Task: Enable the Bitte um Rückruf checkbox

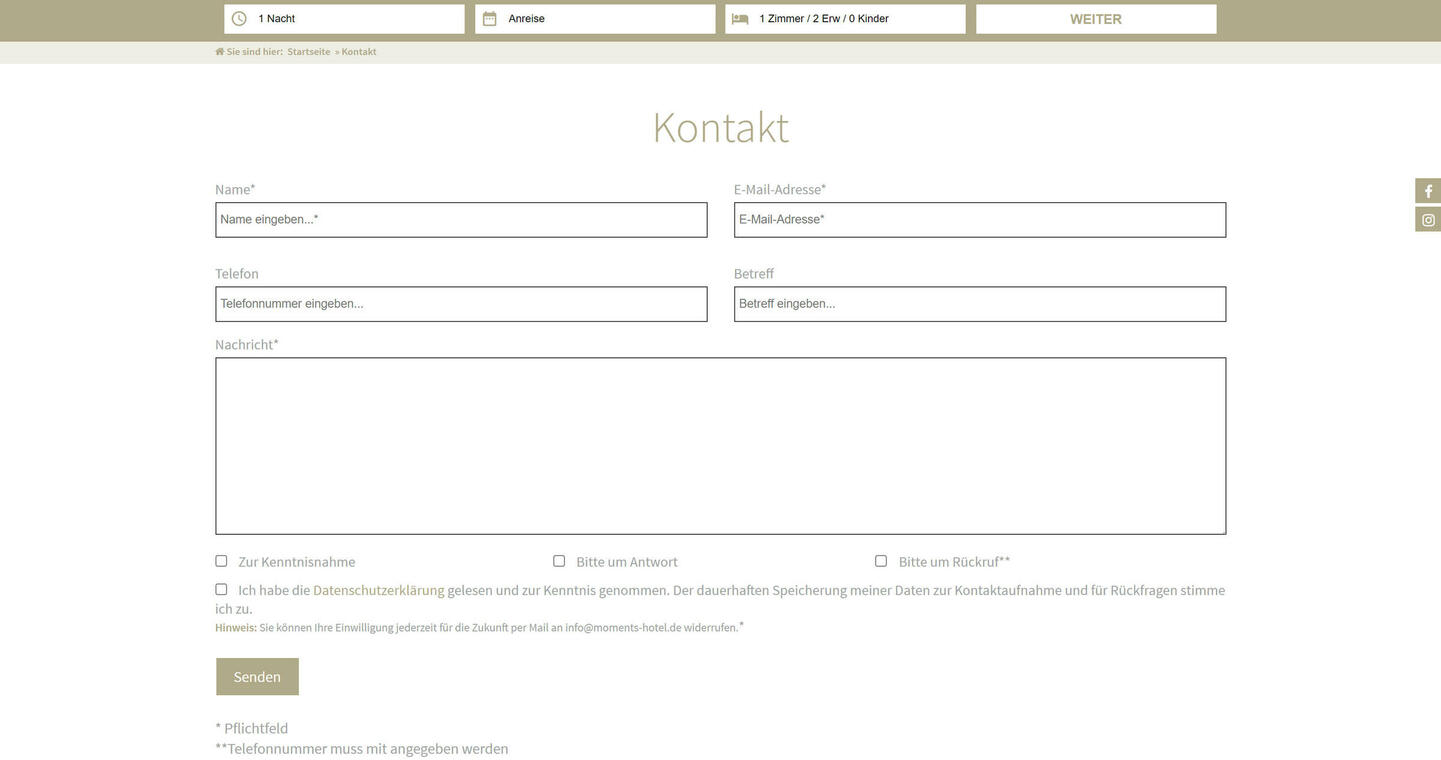Action: 881,561
